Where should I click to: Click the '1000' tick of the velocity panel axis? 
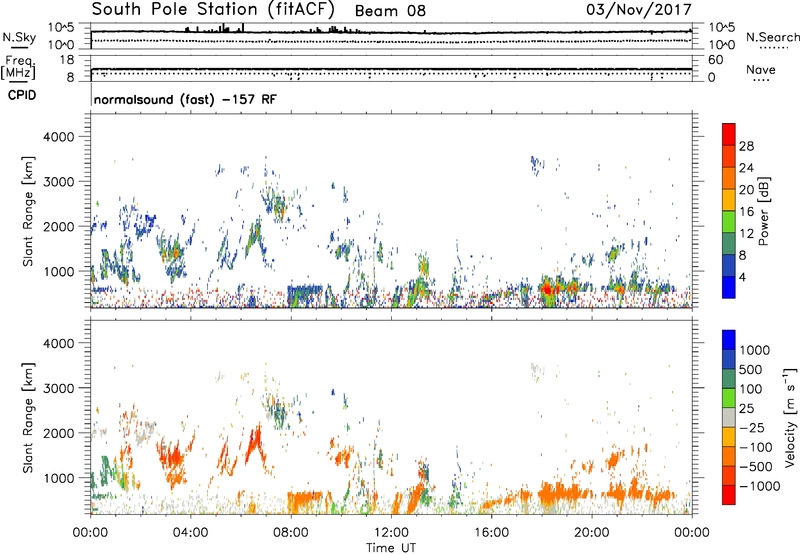59,478
